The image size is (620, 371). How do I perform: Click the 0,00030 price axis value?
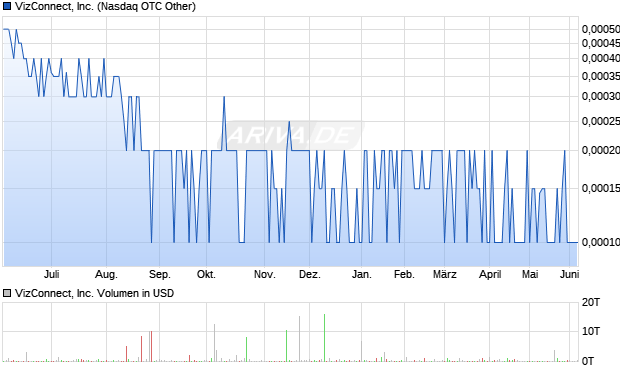coord(601,96)
